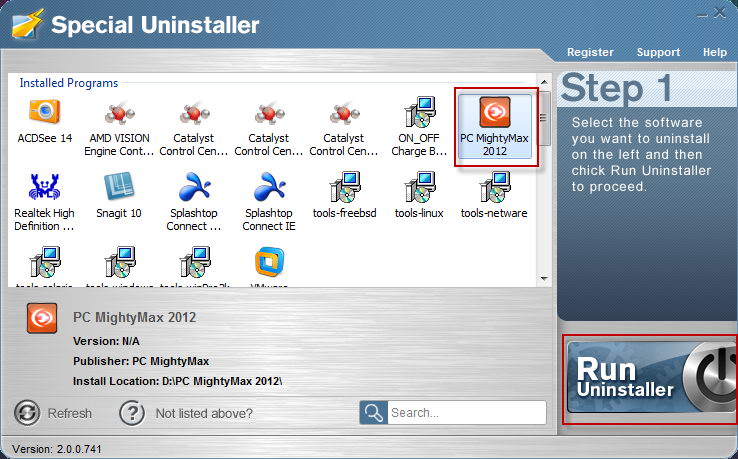Viewport: 738px width, 459px height.
Task: Select the tools-linux program icon
Action: 419,187
